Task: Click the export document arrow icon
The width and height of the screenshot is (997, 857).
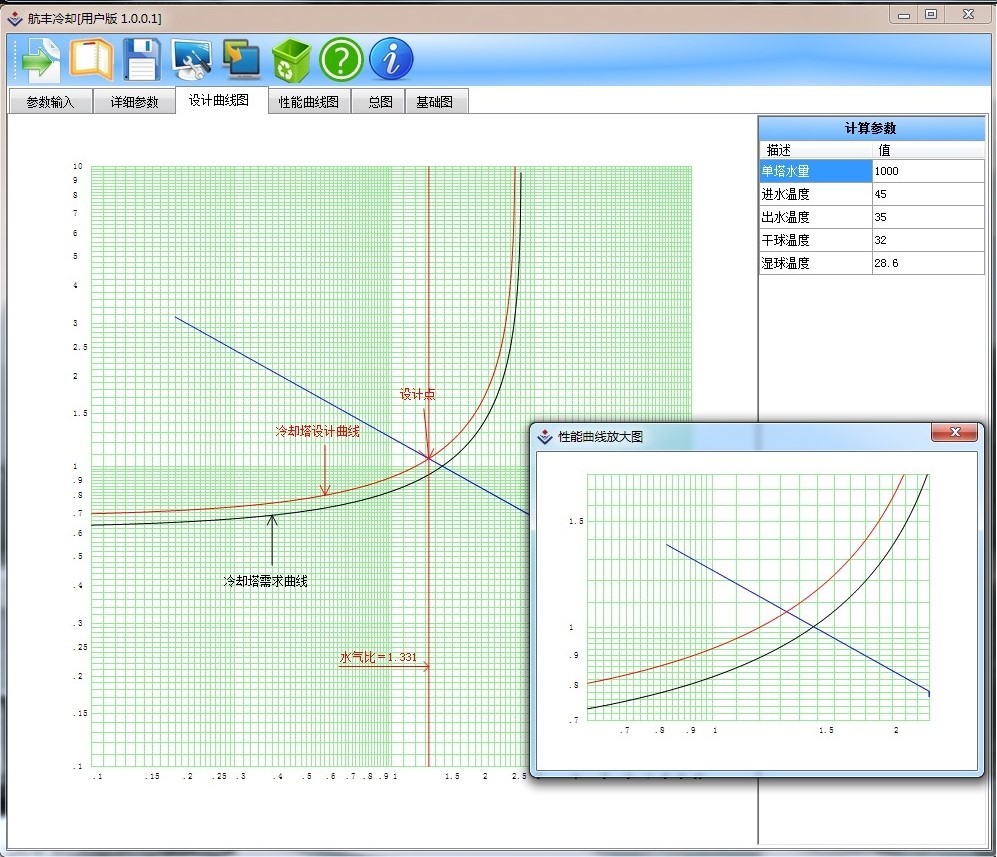Action: (x=41, y=60)
